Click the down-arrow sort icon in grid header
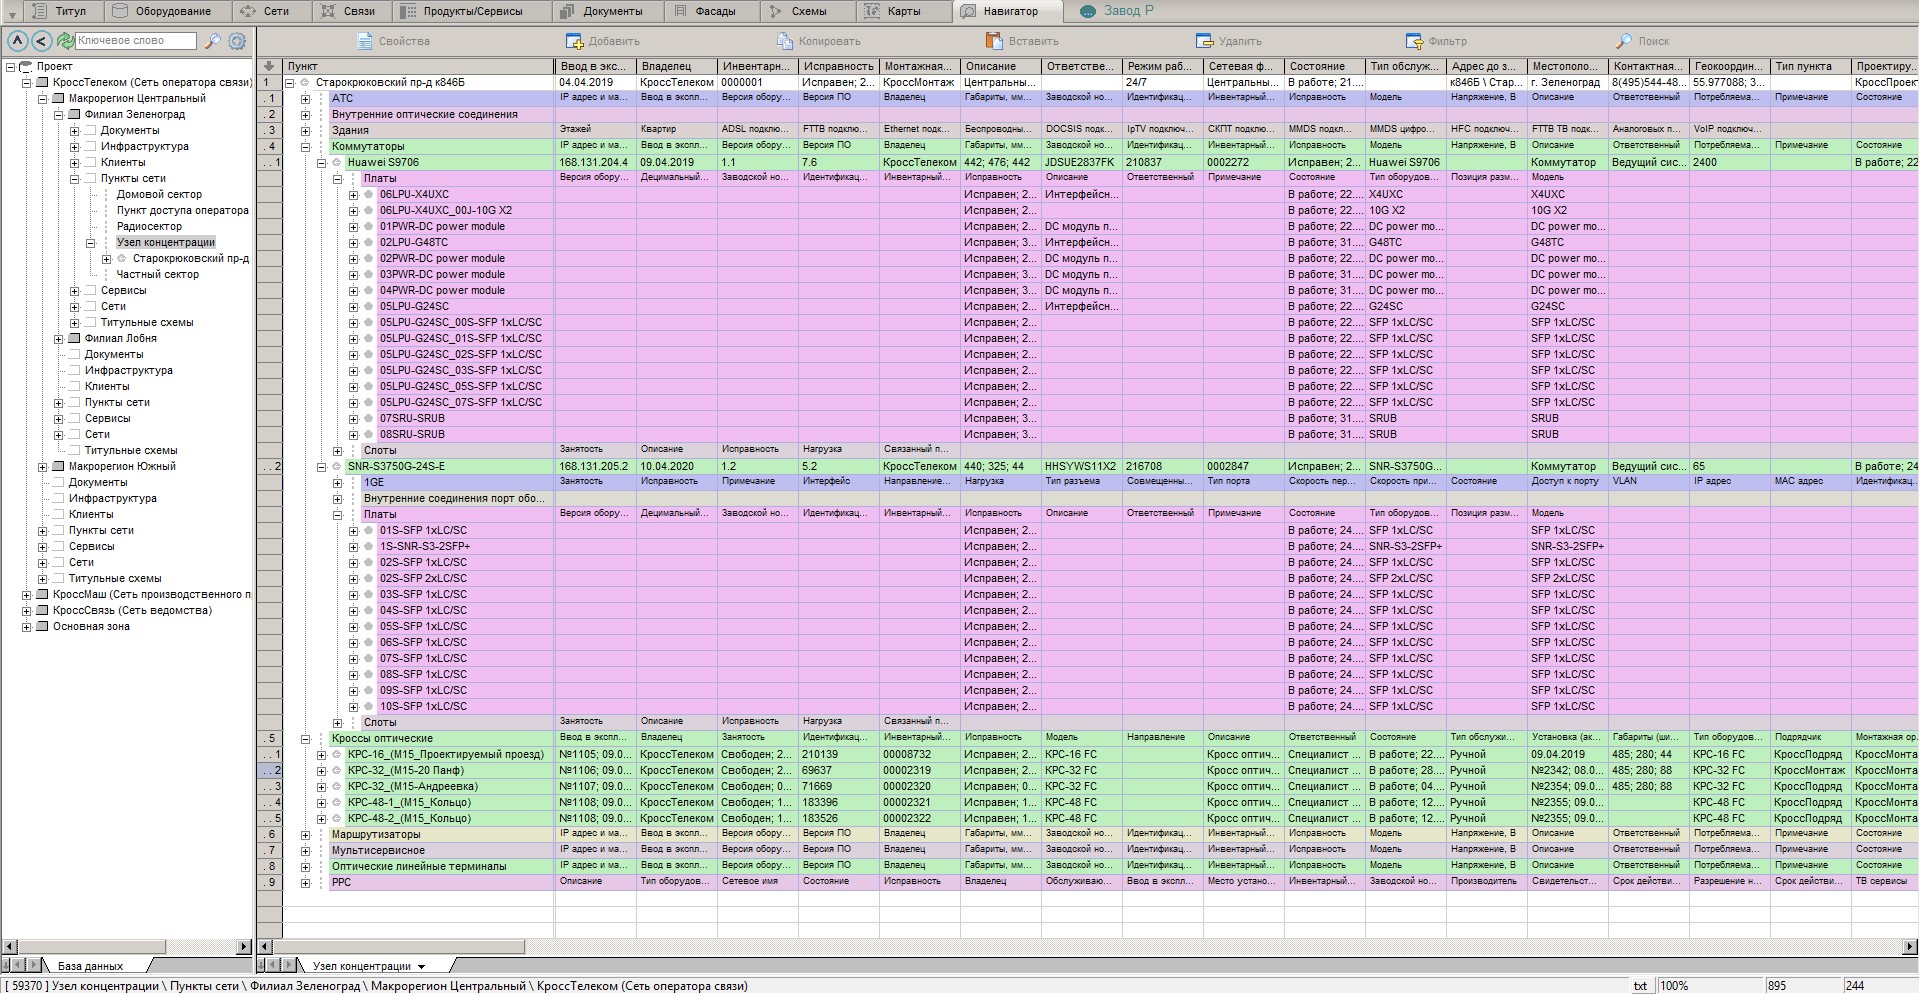1919x994 pixels. [x=268, y=66]
